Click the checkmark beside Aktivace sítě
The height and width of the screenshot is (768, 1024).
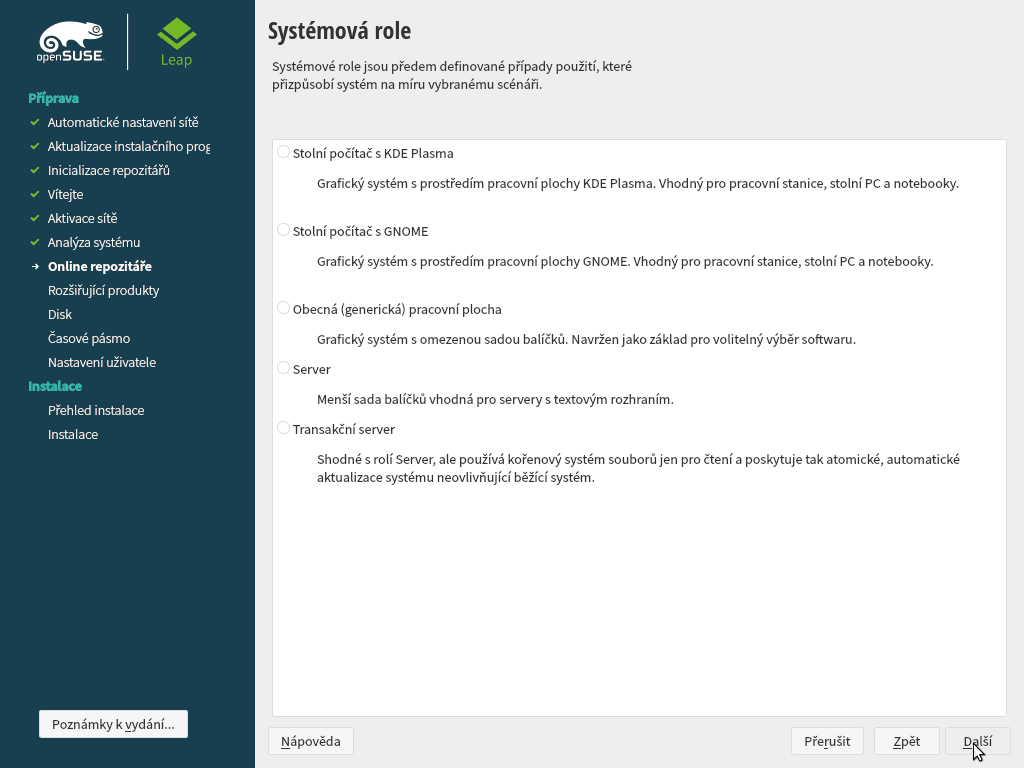coord(36,218)
